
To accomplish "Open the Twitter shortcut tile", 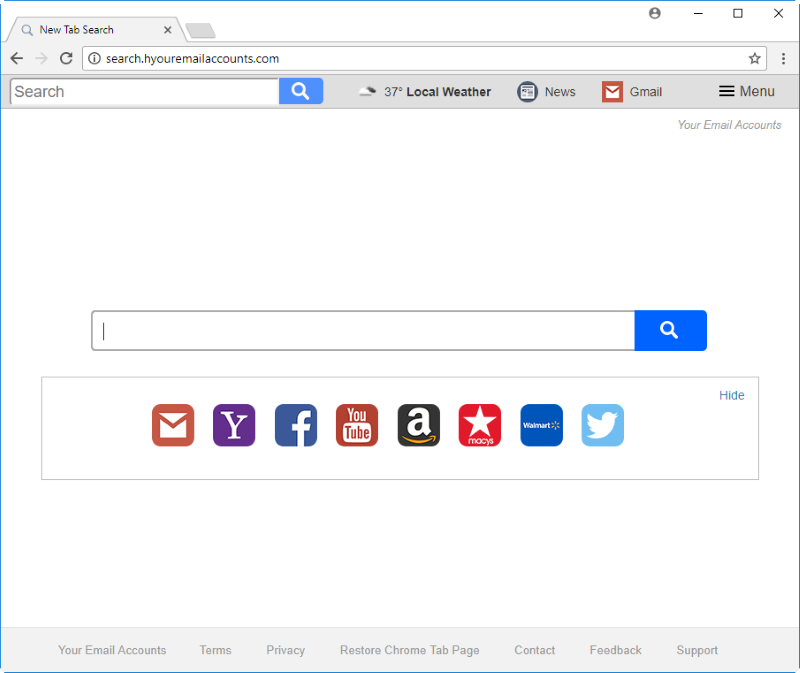I will (x=603, y=425).
